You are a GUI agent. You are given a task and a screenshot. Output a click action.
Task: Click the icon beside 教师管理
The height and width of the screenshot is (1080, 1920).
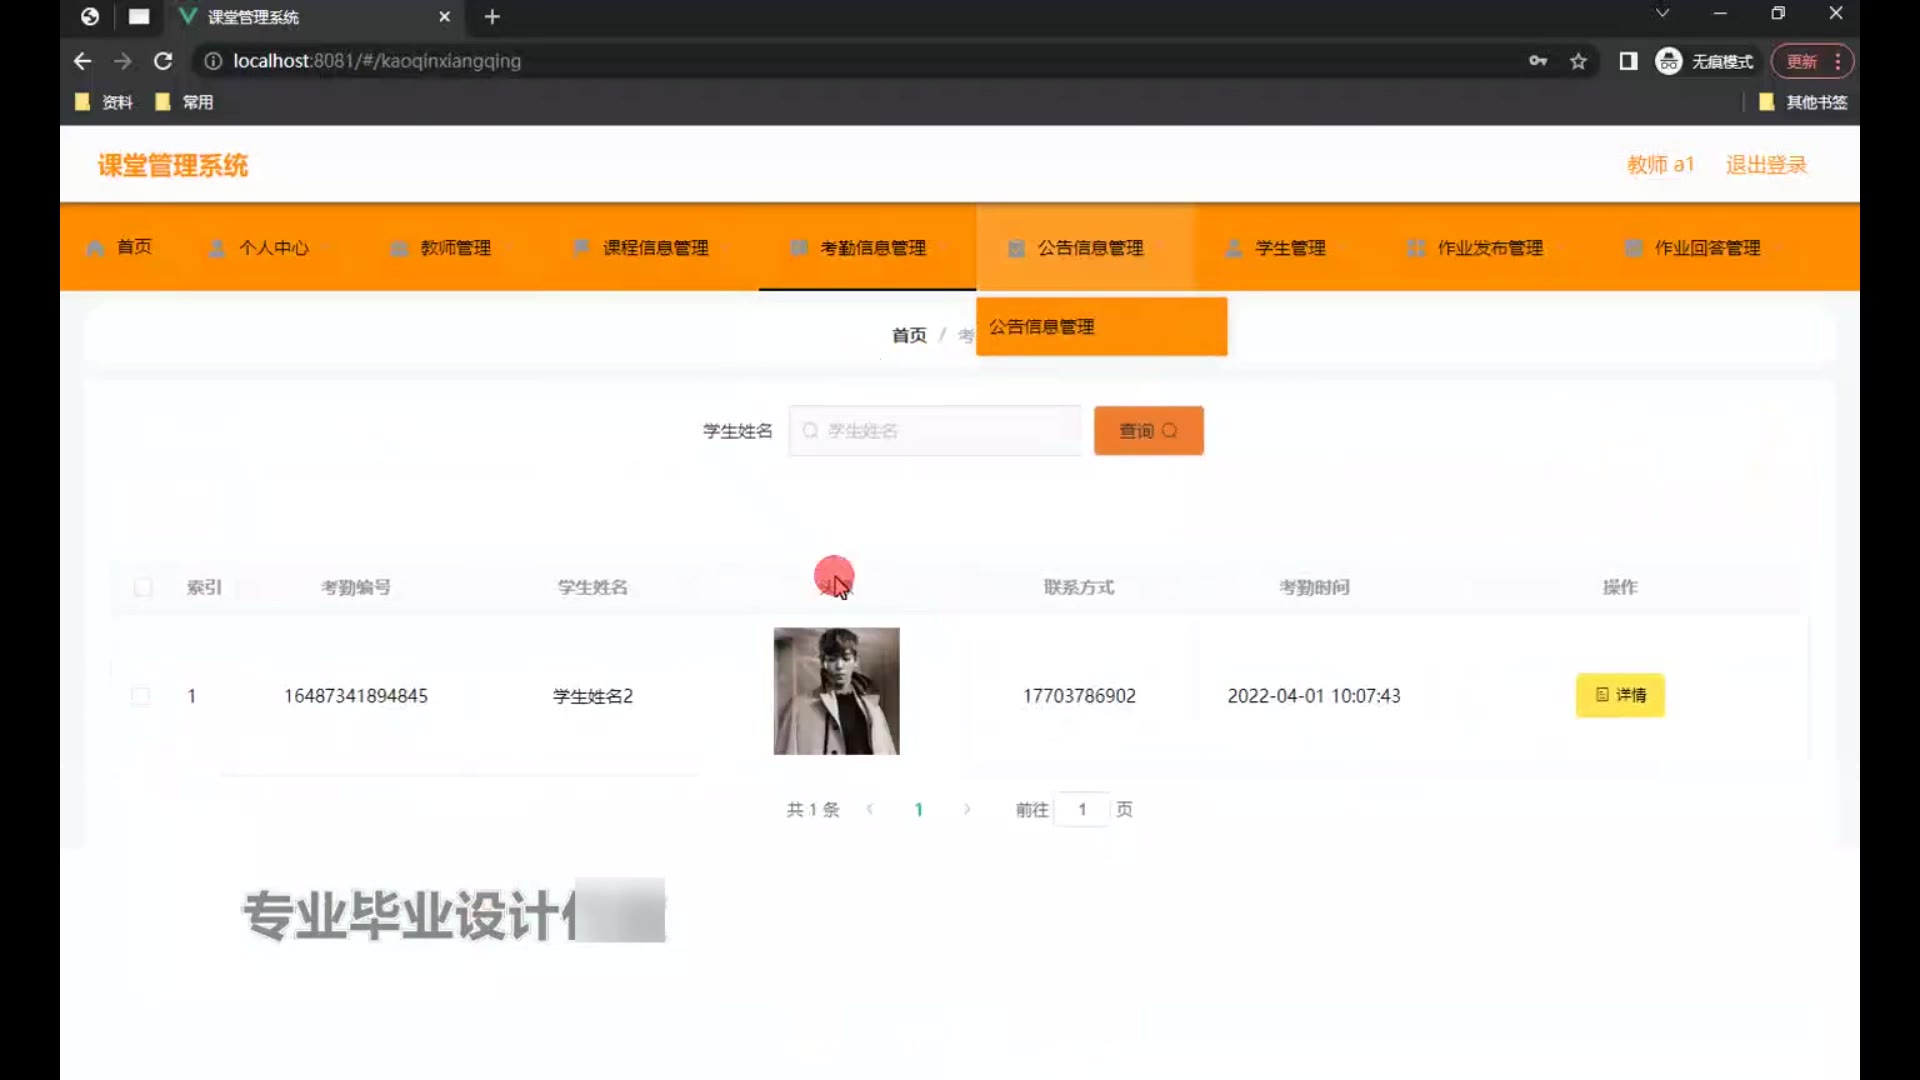(x=399, y=248)
